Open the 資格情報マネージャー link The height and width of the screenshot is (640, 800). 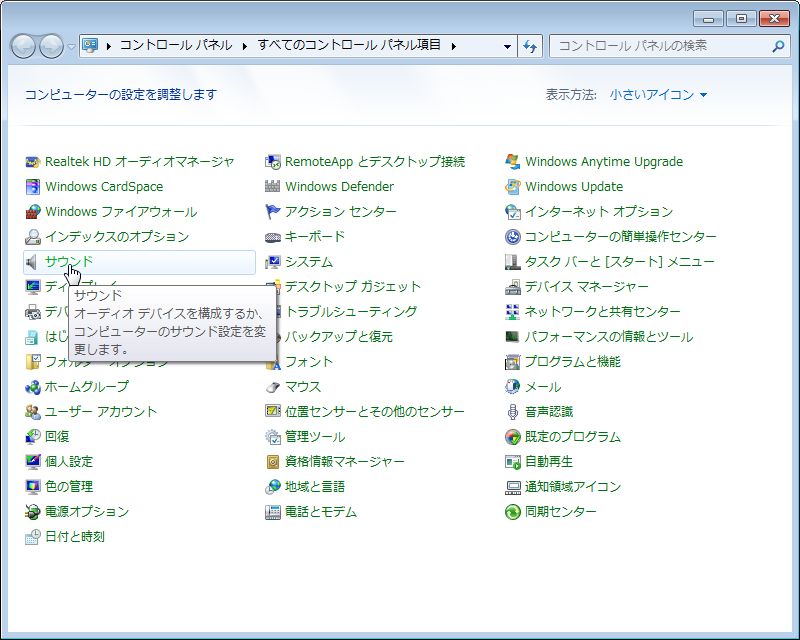point(345,462)
